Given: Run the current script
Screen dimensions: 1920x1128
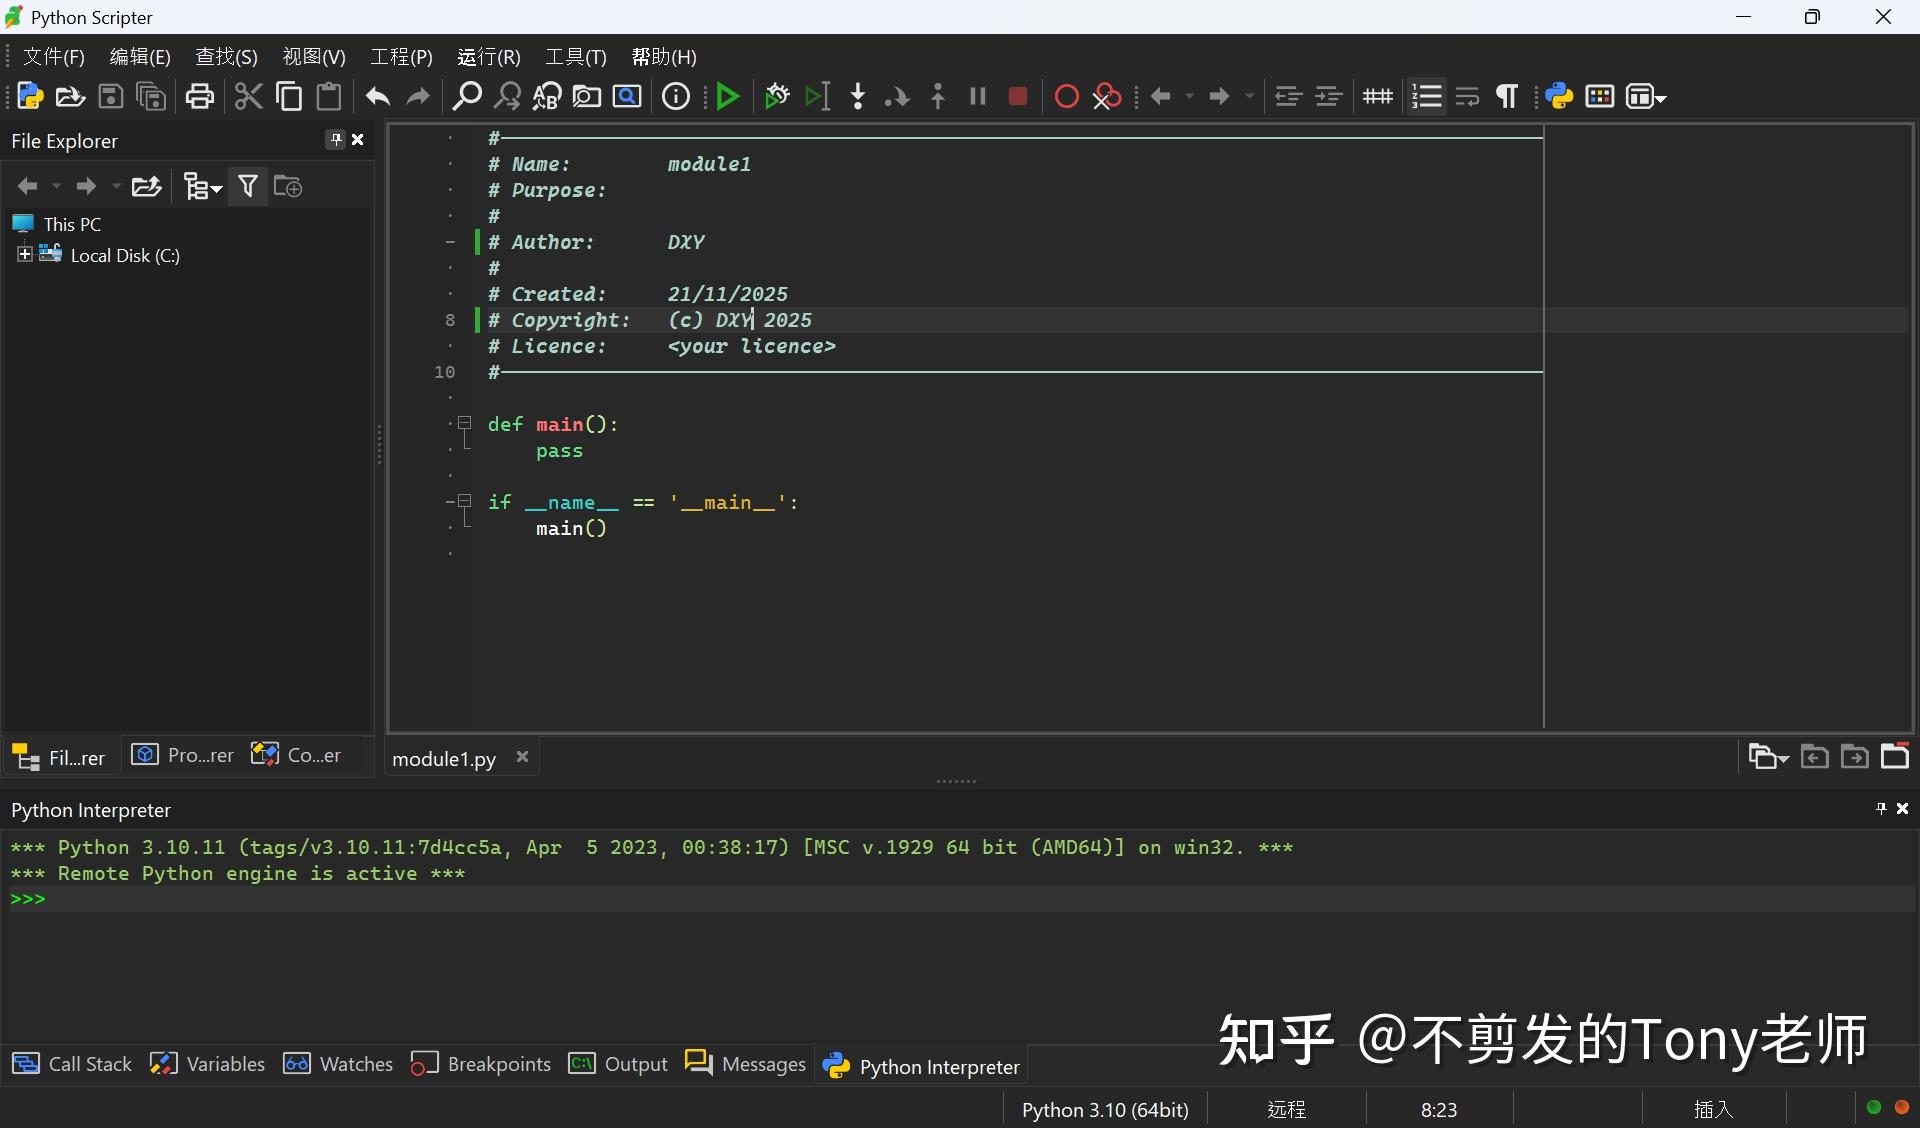Looking at the screenshot, I should tap(727, 96).
